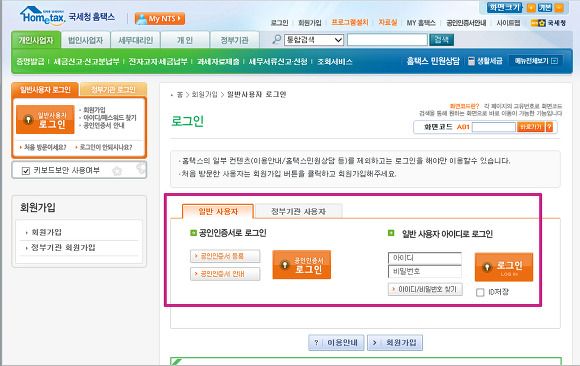Open 자료실 link
This screenshot has height=366, width=580.
tap(387, 23)
